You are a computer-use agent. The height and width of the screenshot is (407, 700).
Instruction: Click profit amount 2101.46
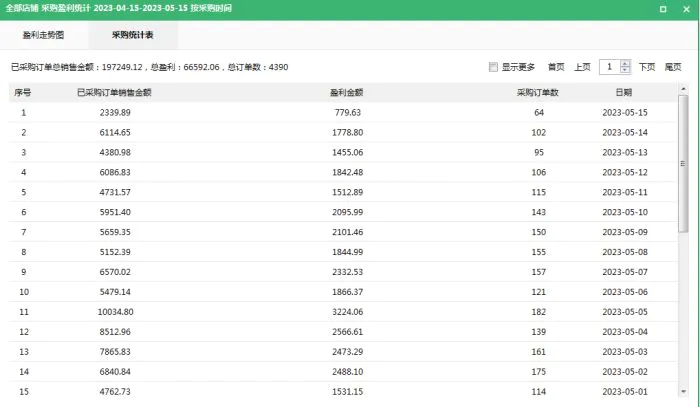point(348,232)
